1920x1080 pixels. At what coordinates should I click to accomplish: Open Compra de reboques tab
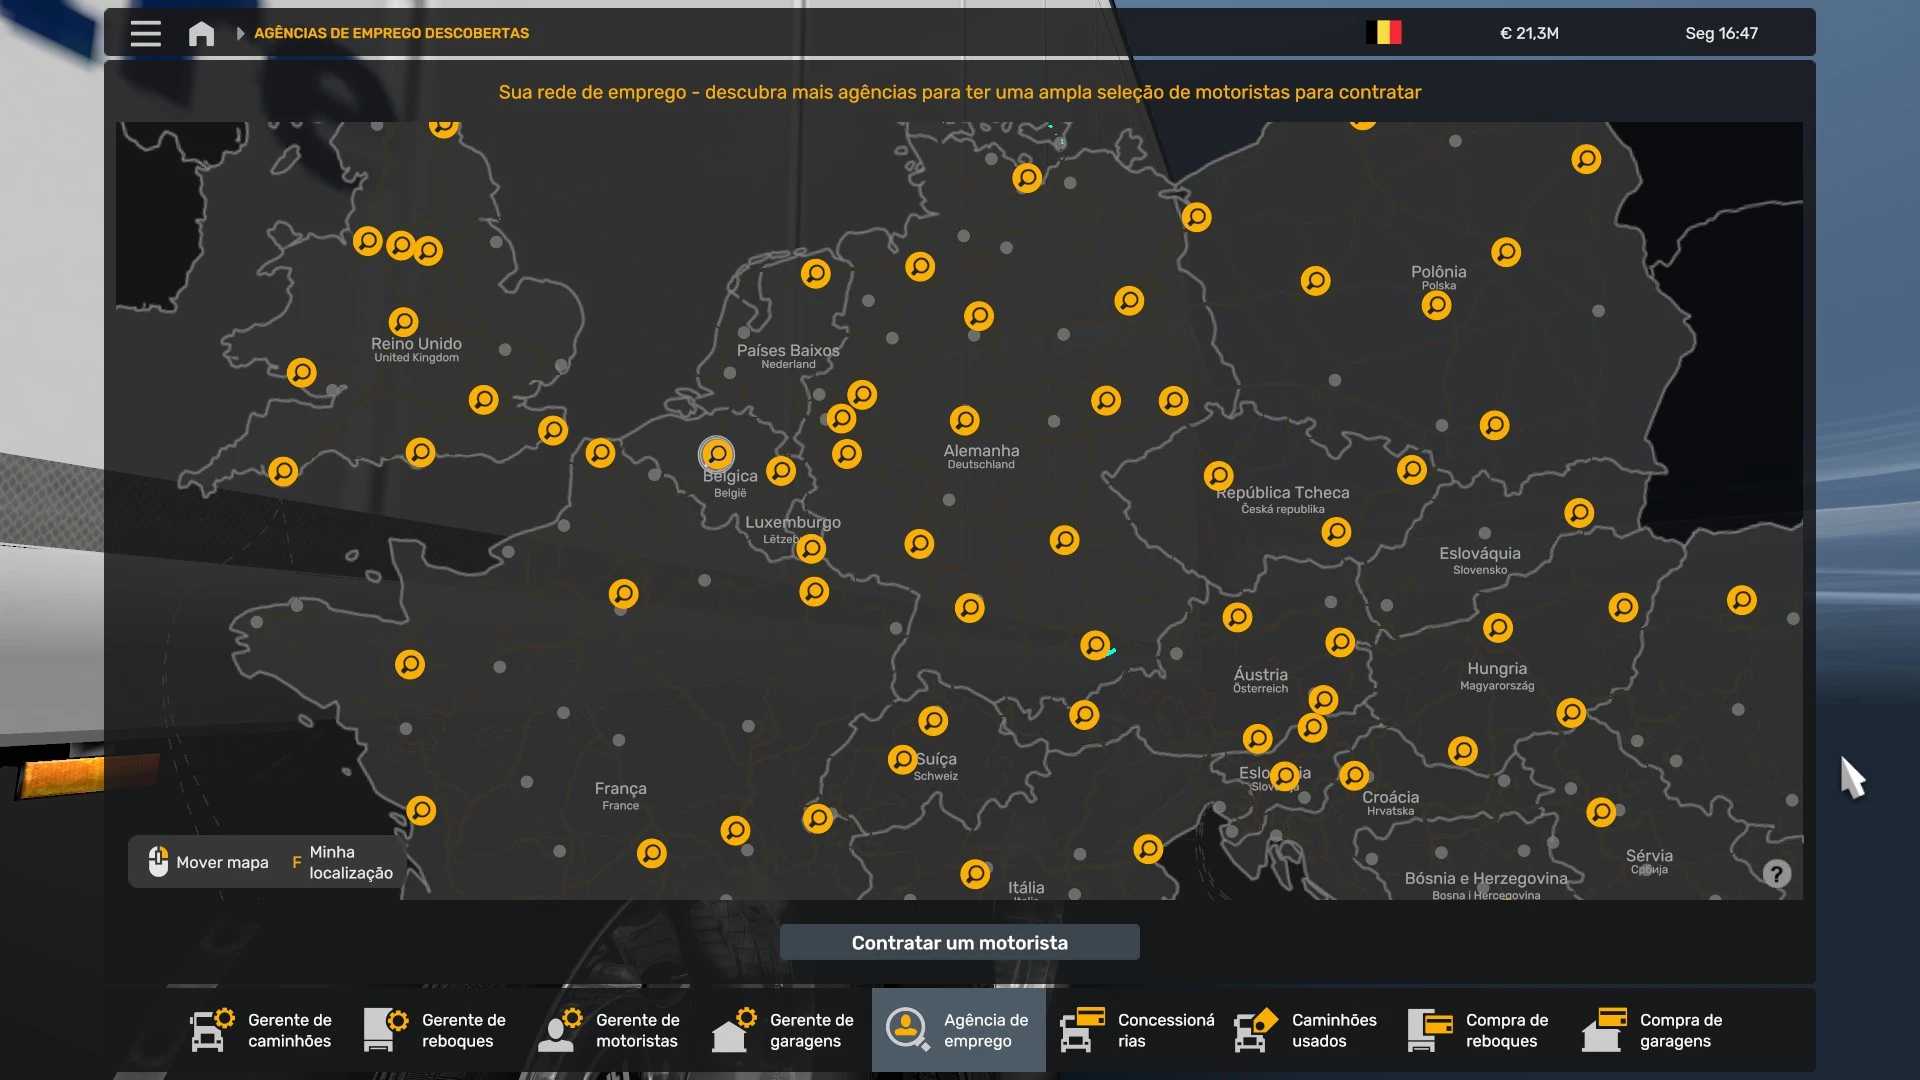coord(1480,1030)
